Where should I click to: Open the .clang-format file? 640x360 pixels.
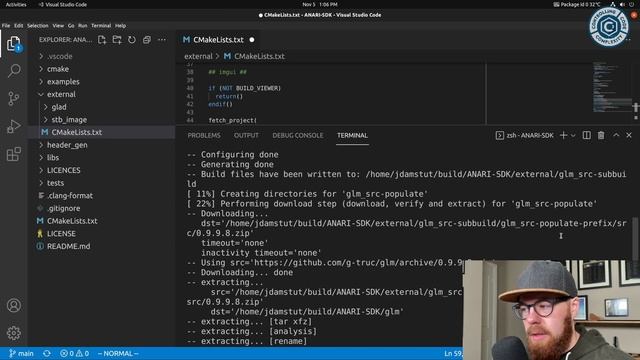[101, 196]
